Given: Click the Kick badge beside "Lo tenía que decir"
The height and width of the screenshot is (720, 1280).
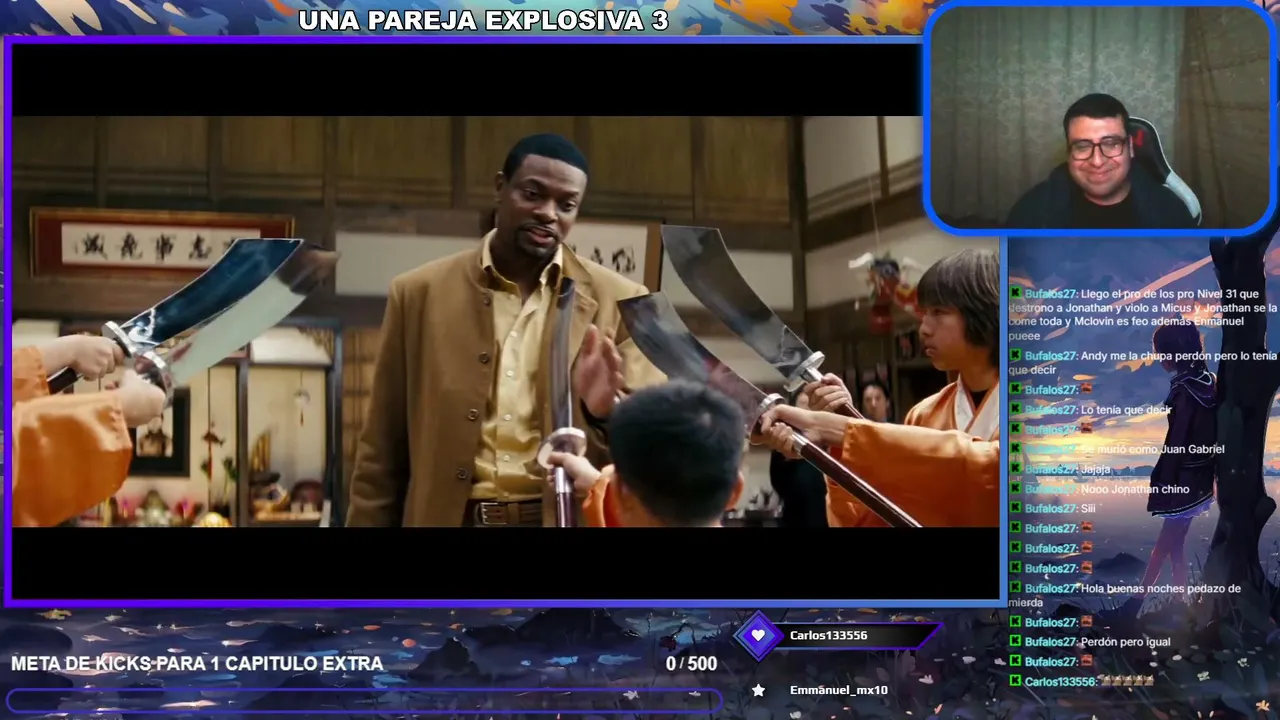Looking at the screenshot, I should click(x=1016, y=409).
